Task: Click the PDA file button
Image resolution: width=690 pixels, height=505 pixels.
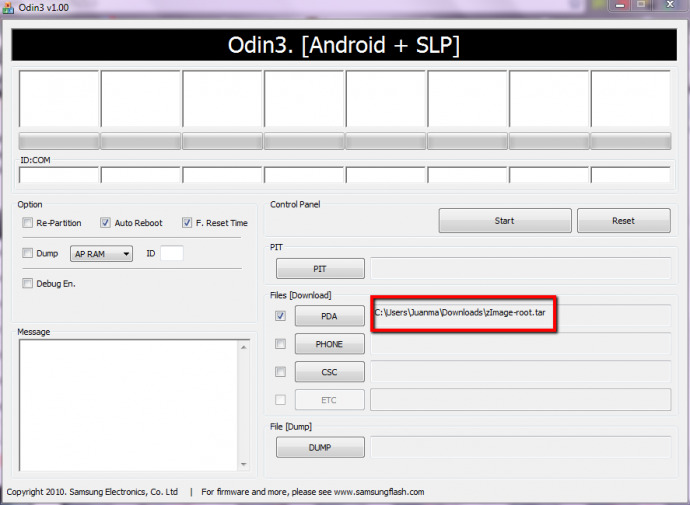Action: (329, 316)
